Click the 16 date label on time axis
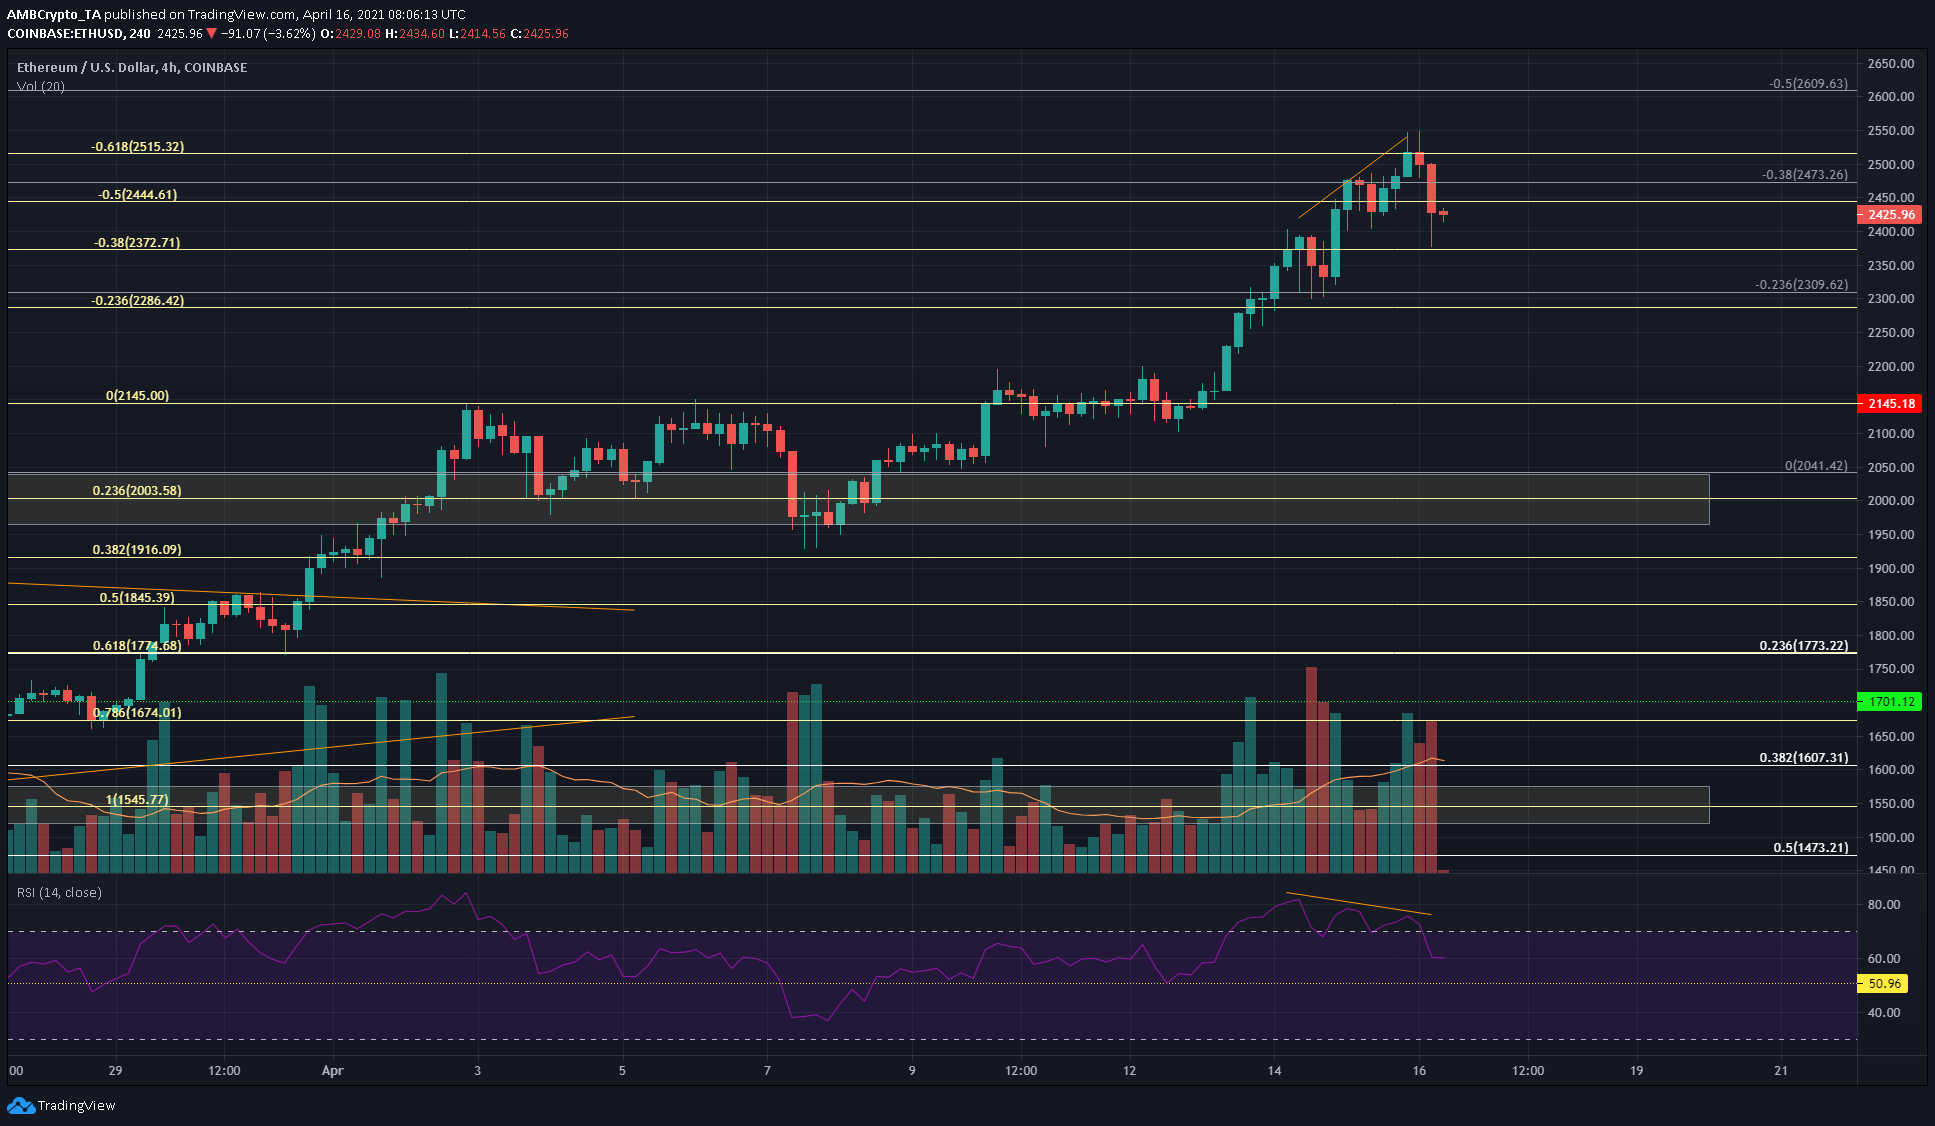The height and width of the screenshot is (1126, 1935). point(1419,1071)
